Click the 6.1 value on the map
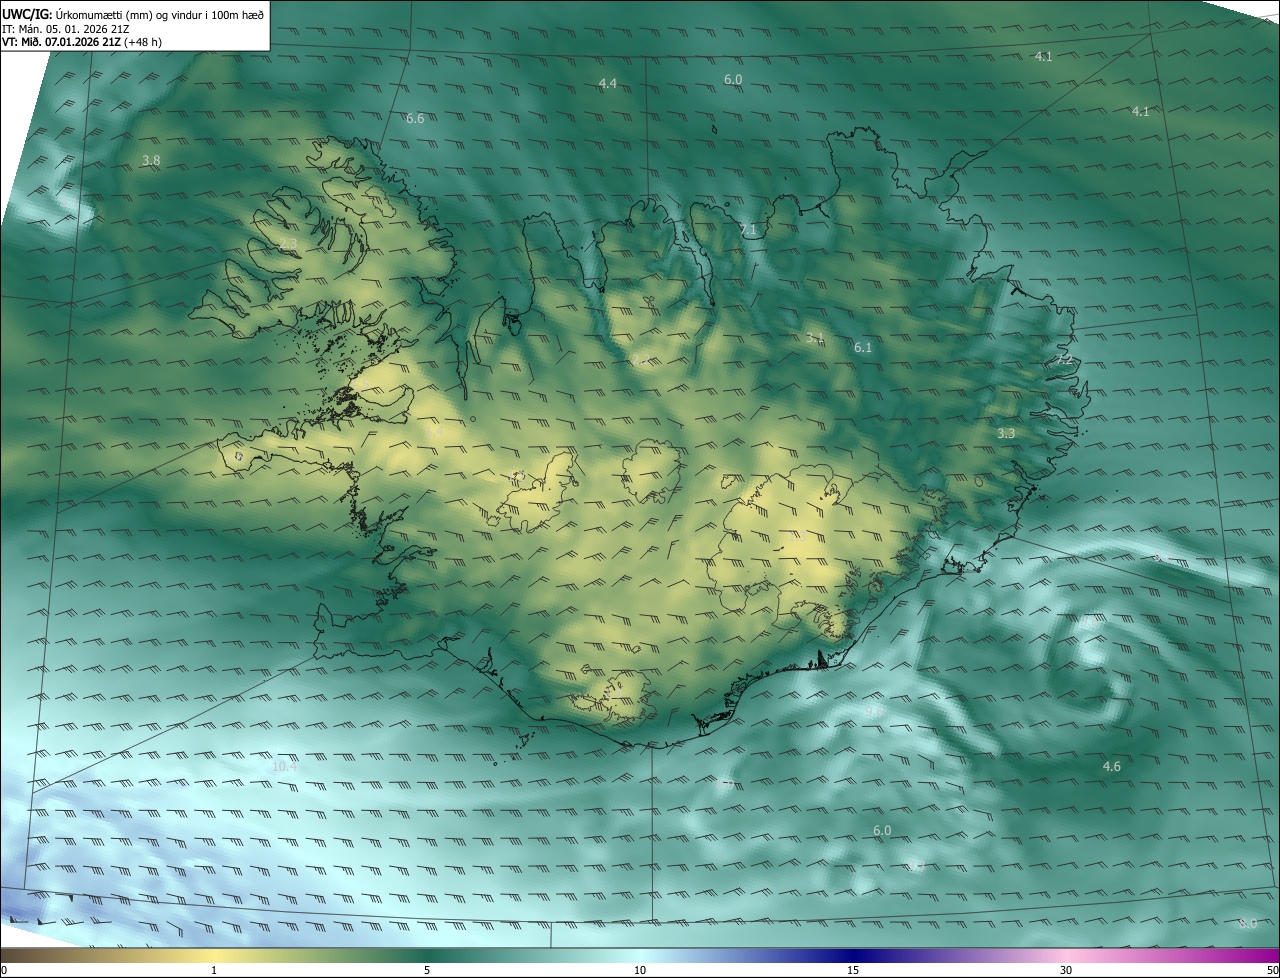 (x=863, y=347)
